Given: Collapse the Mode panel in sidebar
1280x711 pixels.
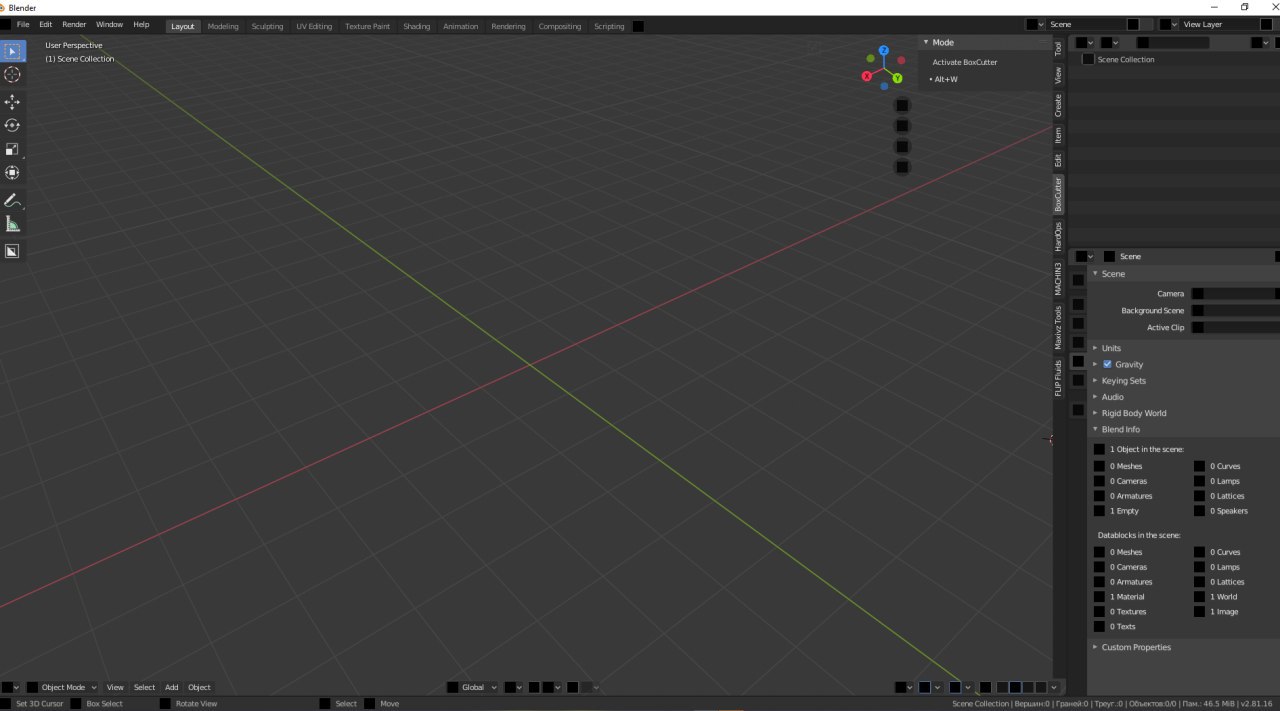Looking at the screenshot, I should click(x=925, y=42).
